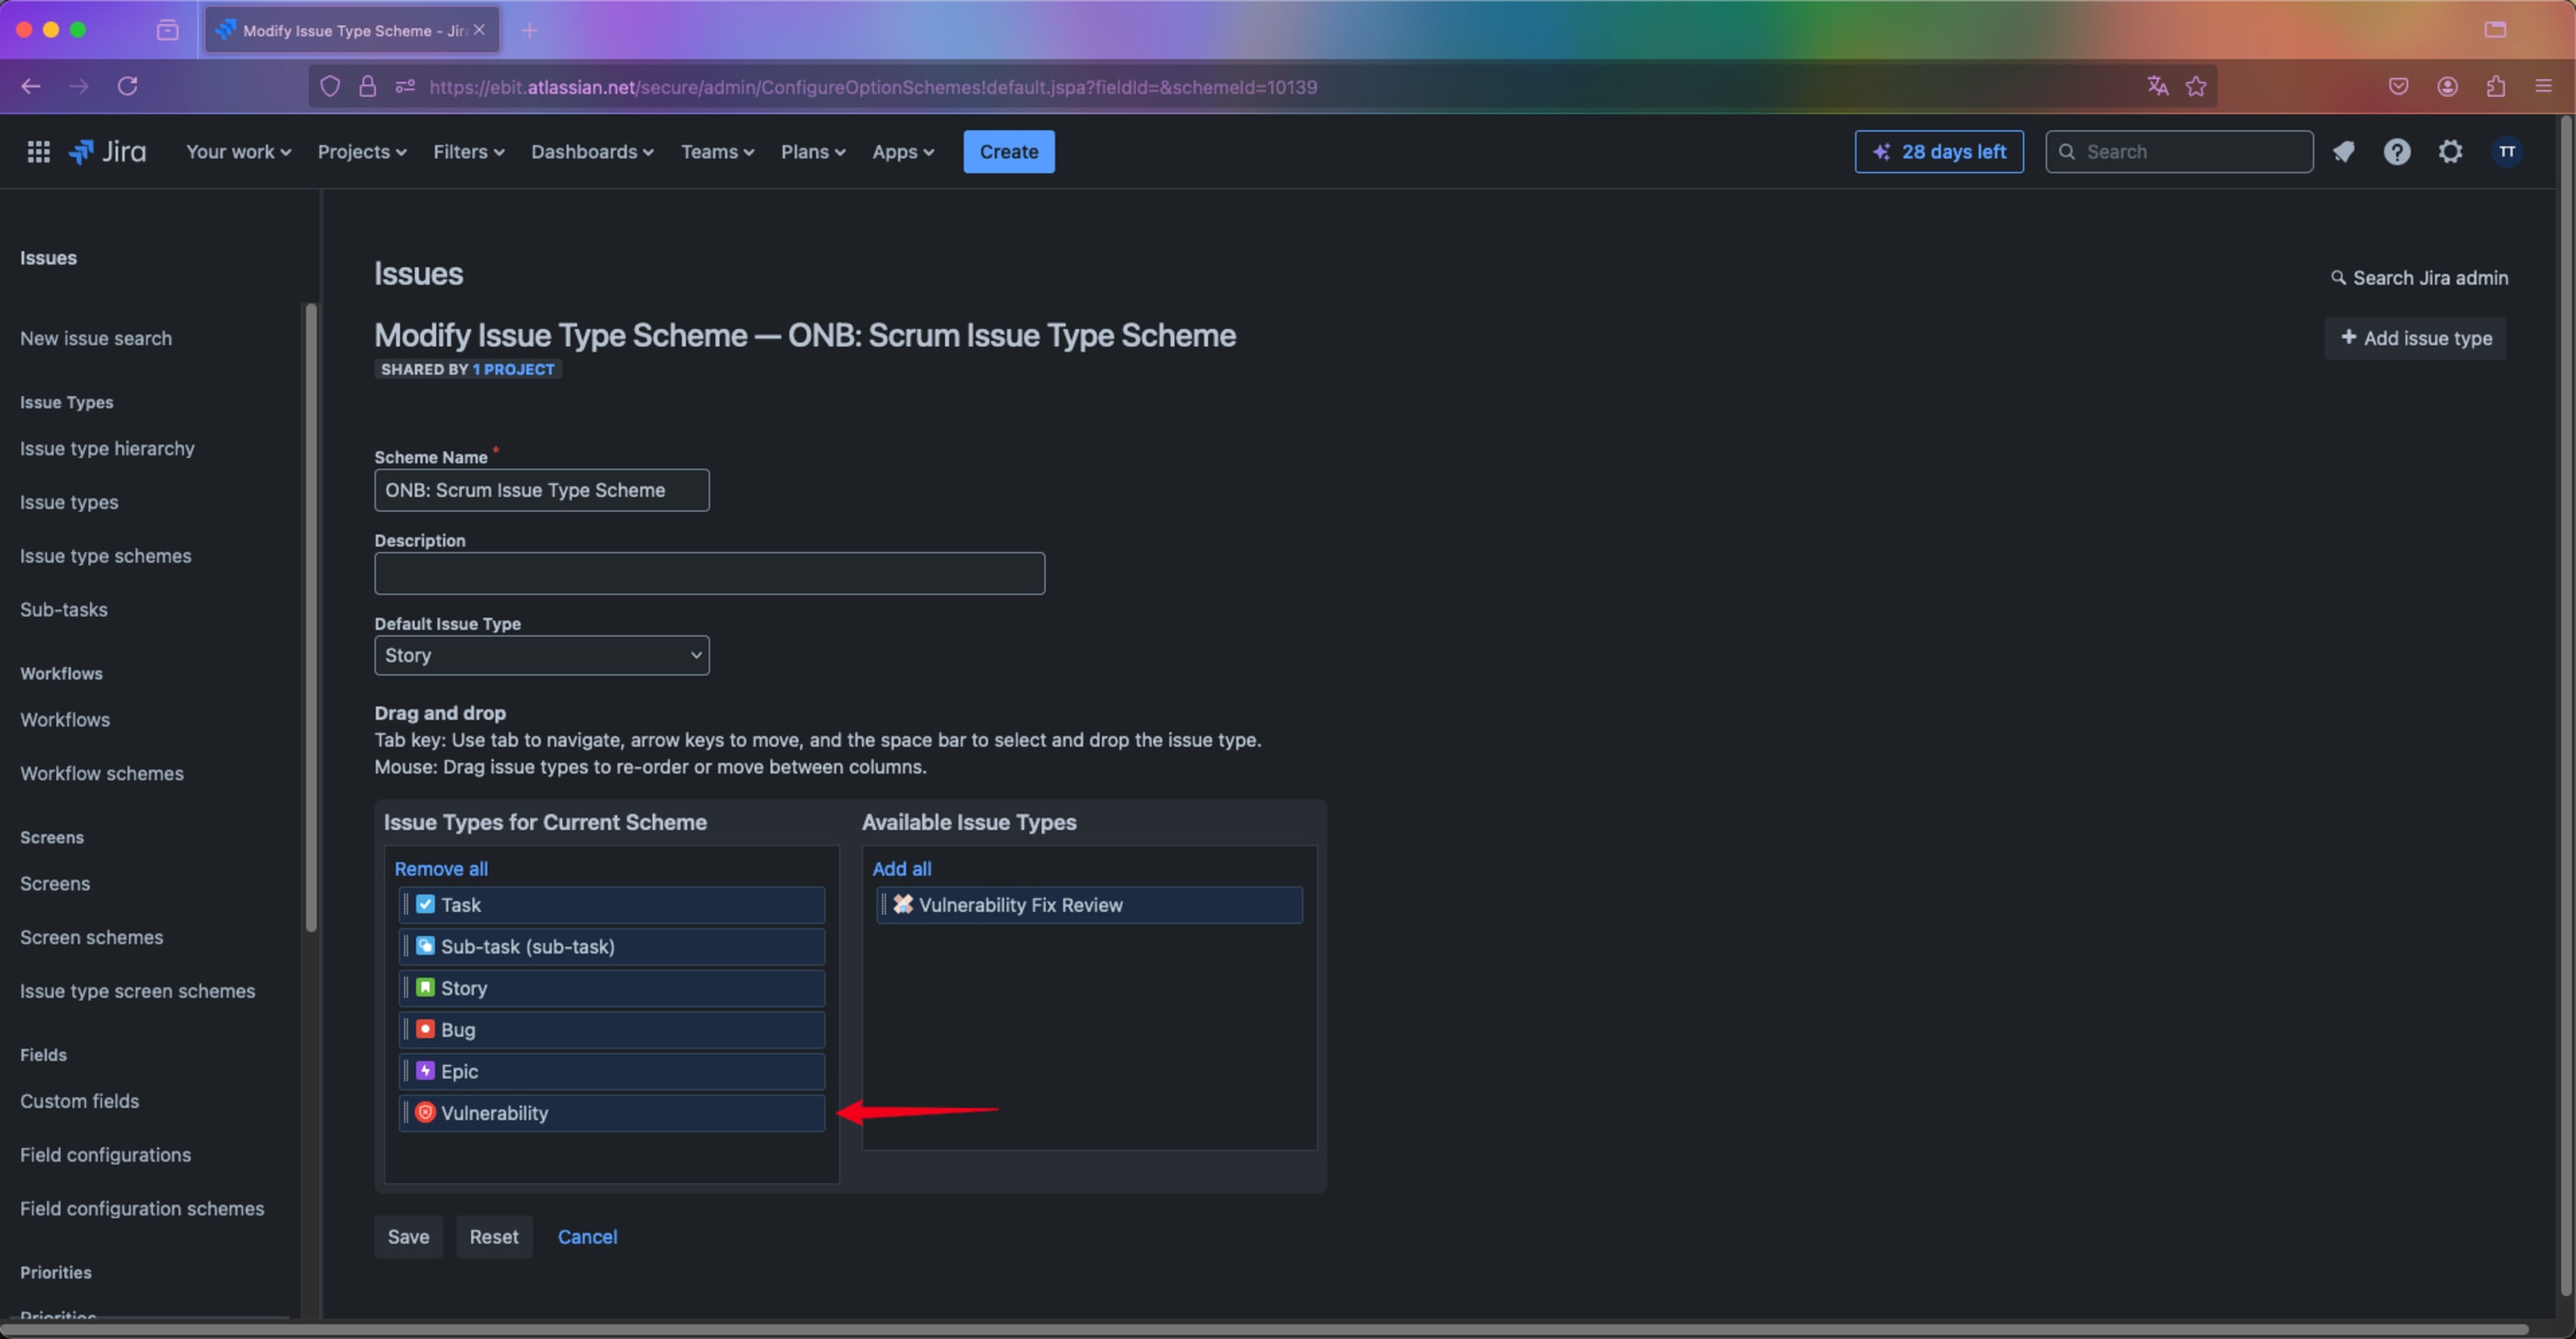Click the tracking protection shield icon
Viewport: 2576px width, 1339px height.
coord(330,86)
